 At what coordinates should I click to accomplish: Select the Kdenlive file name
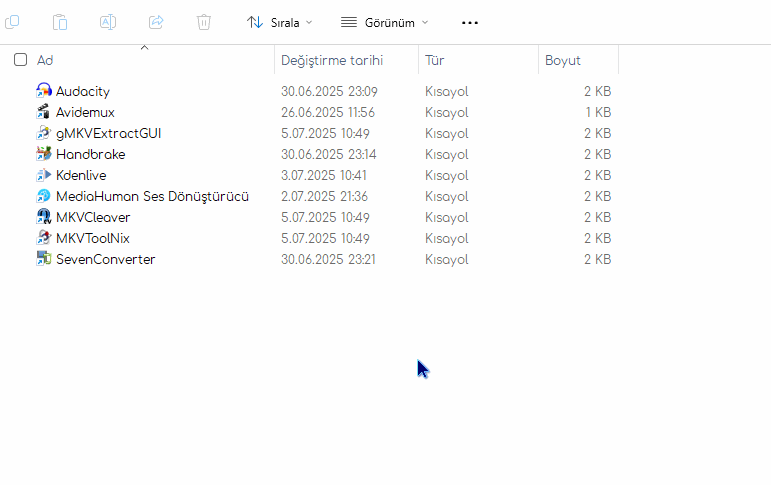pyautogui.click(x=81, y=175)
